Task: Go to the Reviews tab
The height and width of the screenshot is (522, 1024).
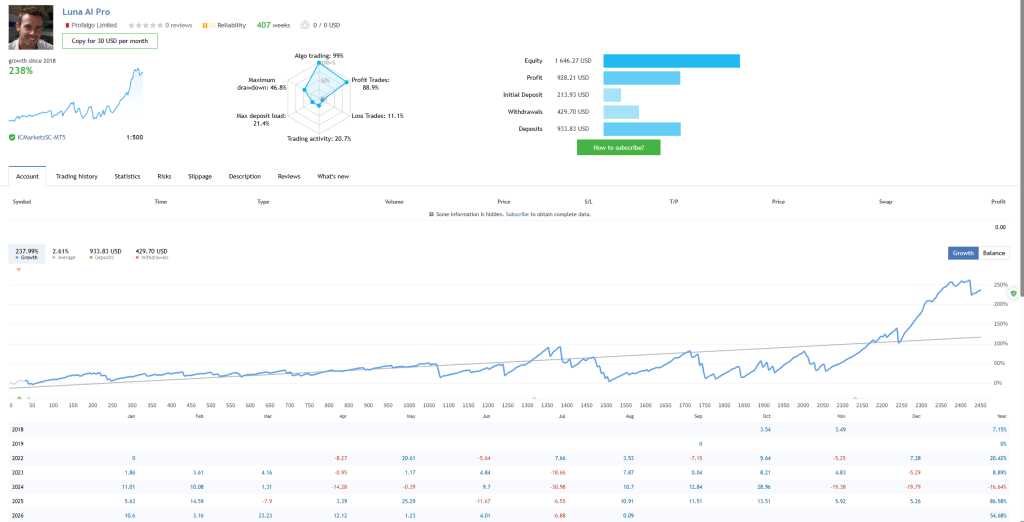Action: click(289, 176)
